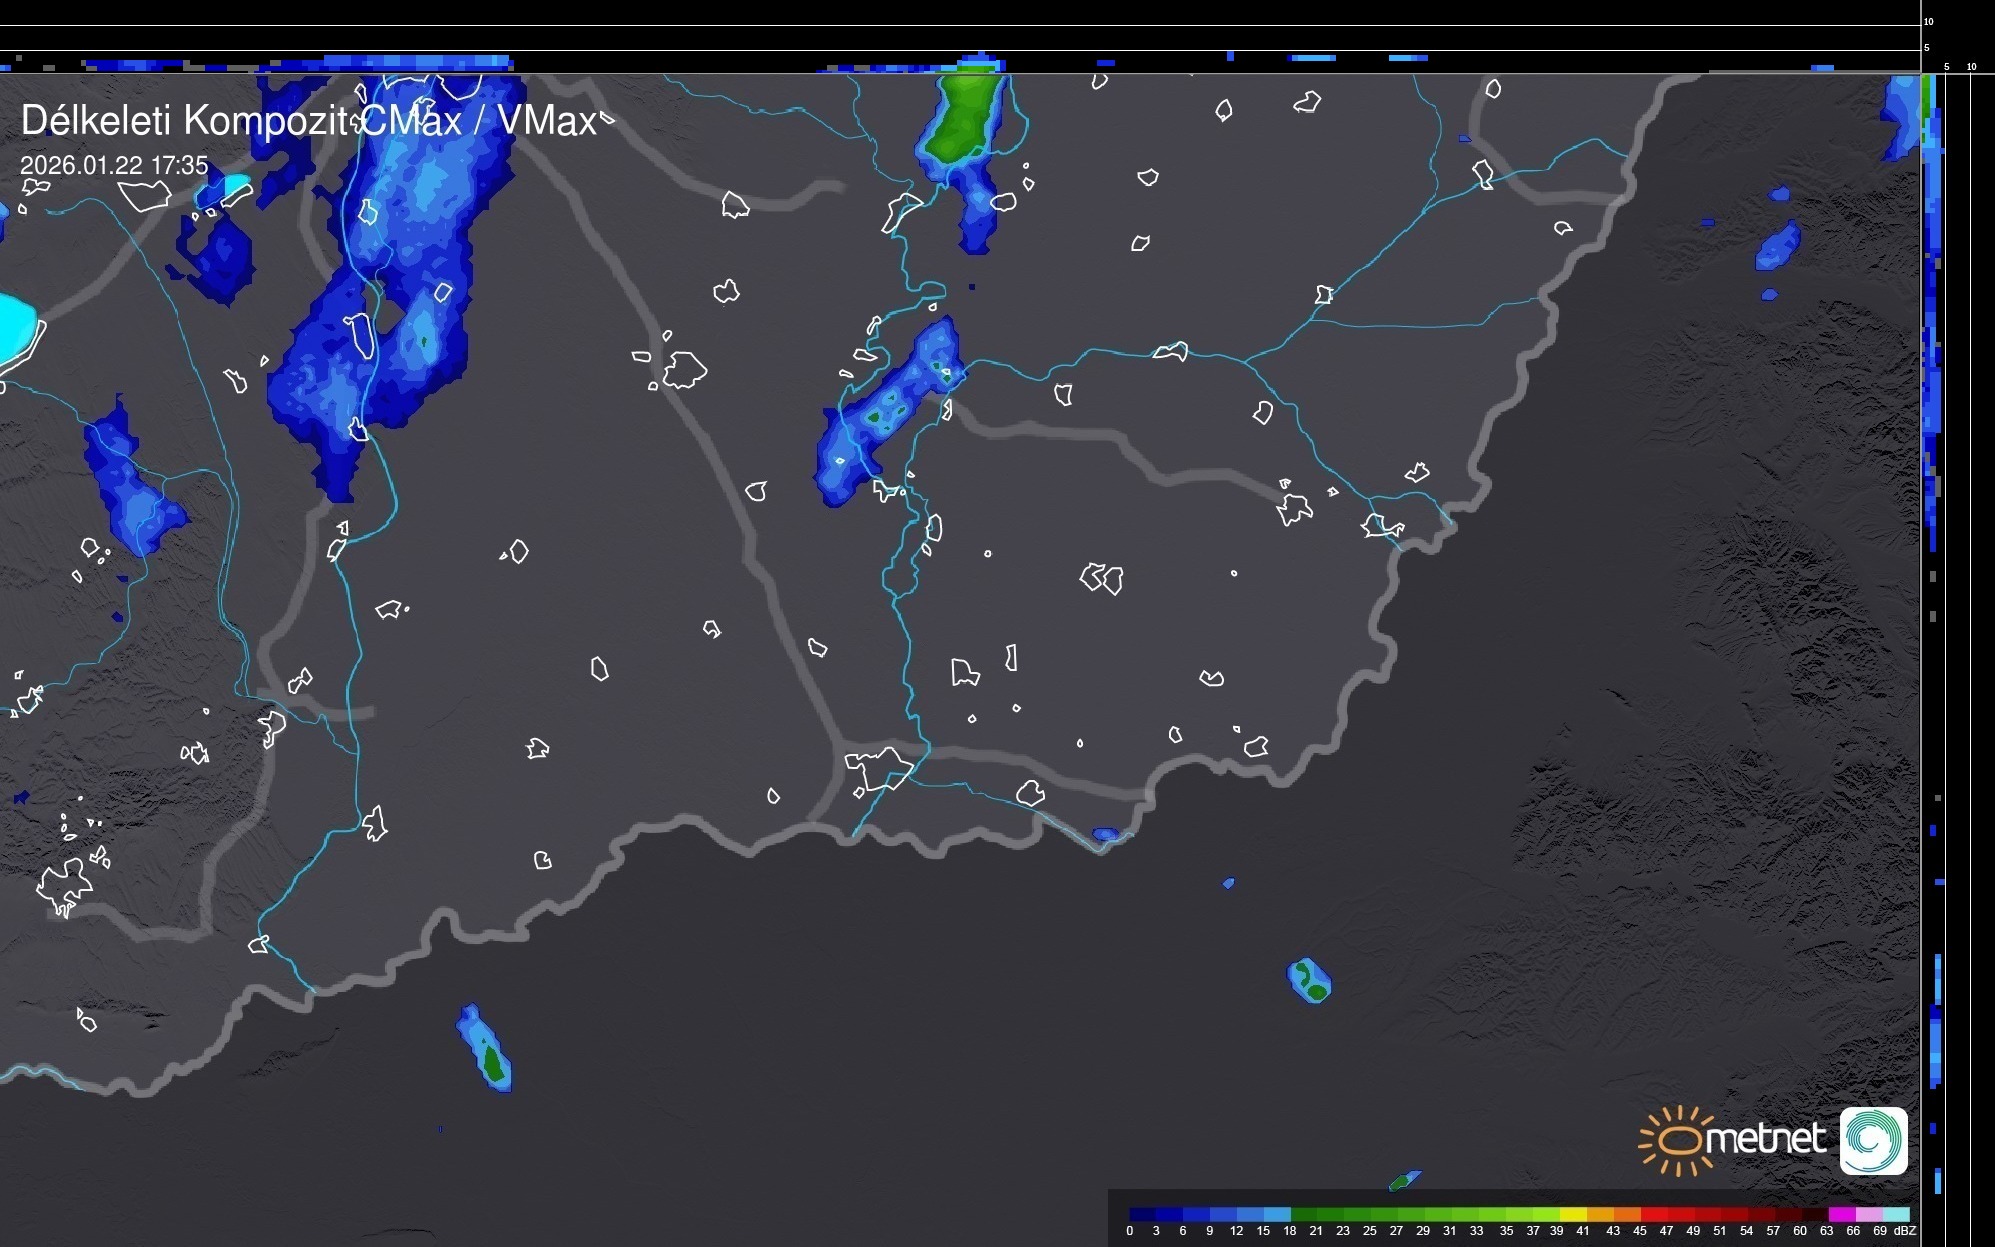Select the bright red 45 dBZ legend swatch

coord(1654,1215)
